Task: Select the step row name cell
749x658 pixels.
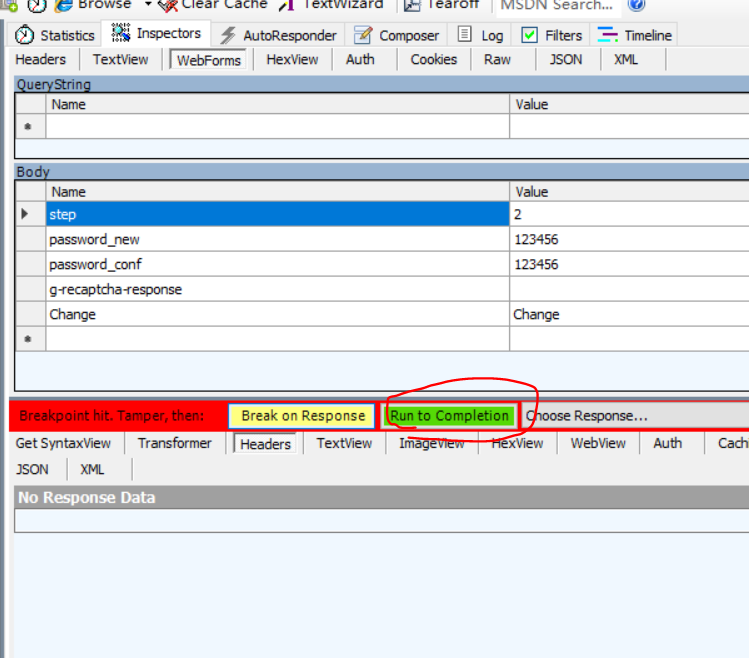Action: [x=278, y=214]
